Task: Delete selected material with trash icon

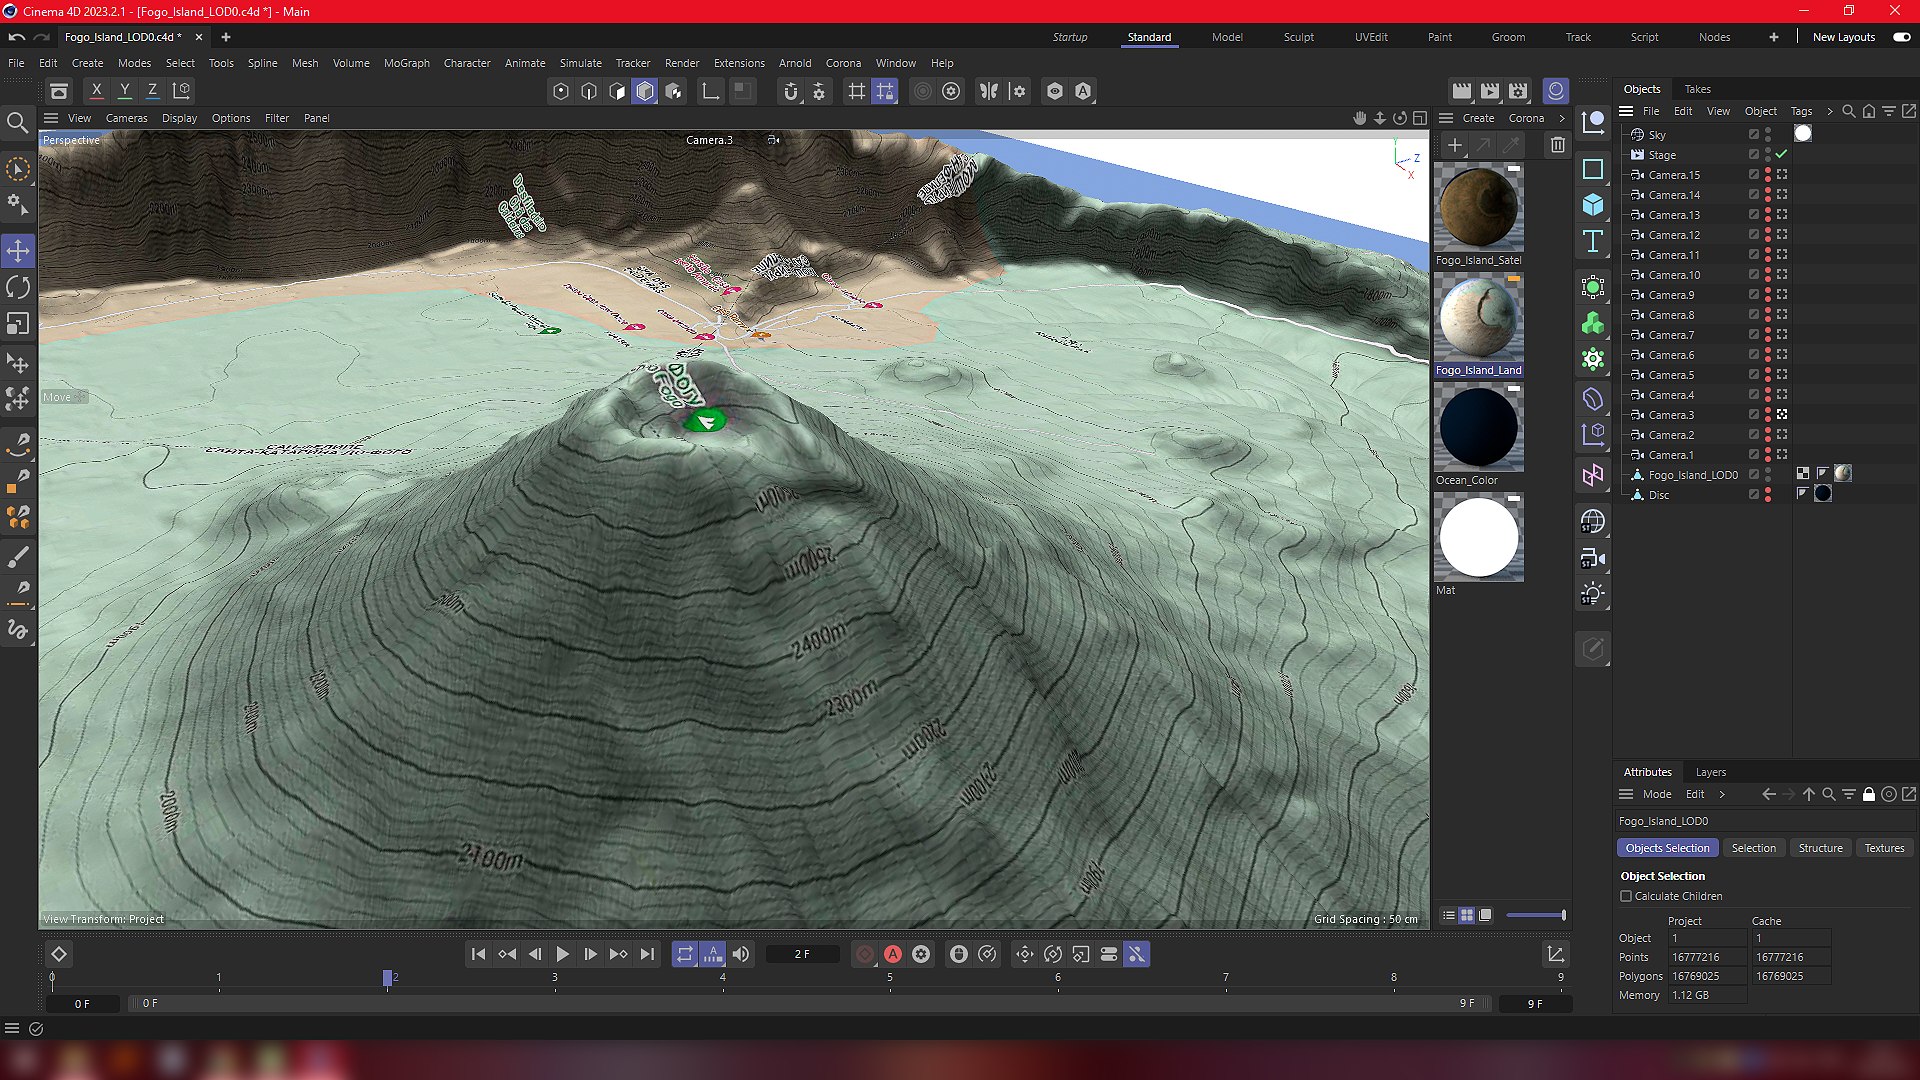Action: coord(1558,145)
